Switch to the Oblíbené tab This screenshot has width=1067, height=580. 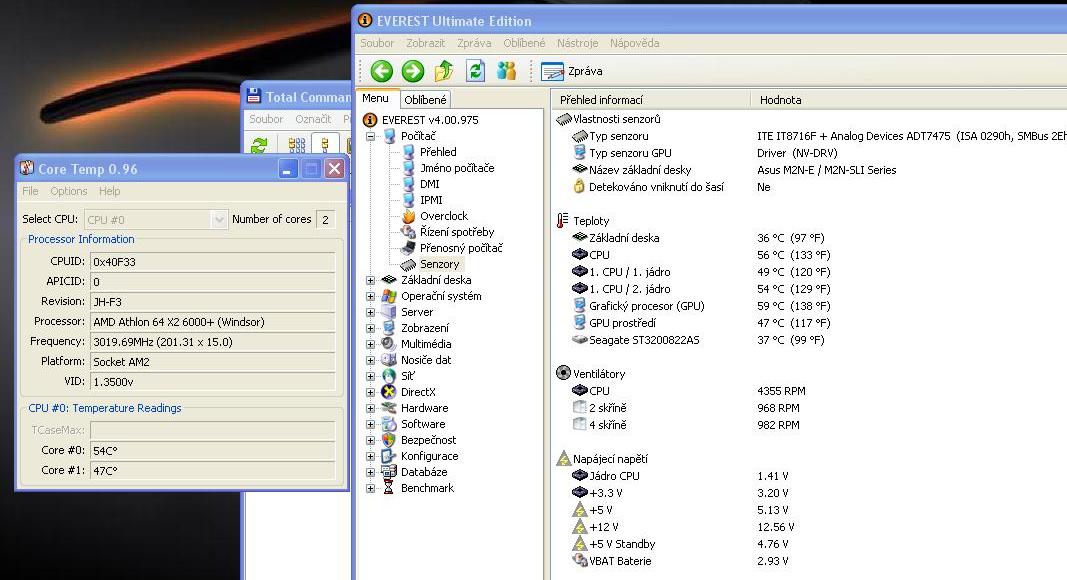point(426,99)
